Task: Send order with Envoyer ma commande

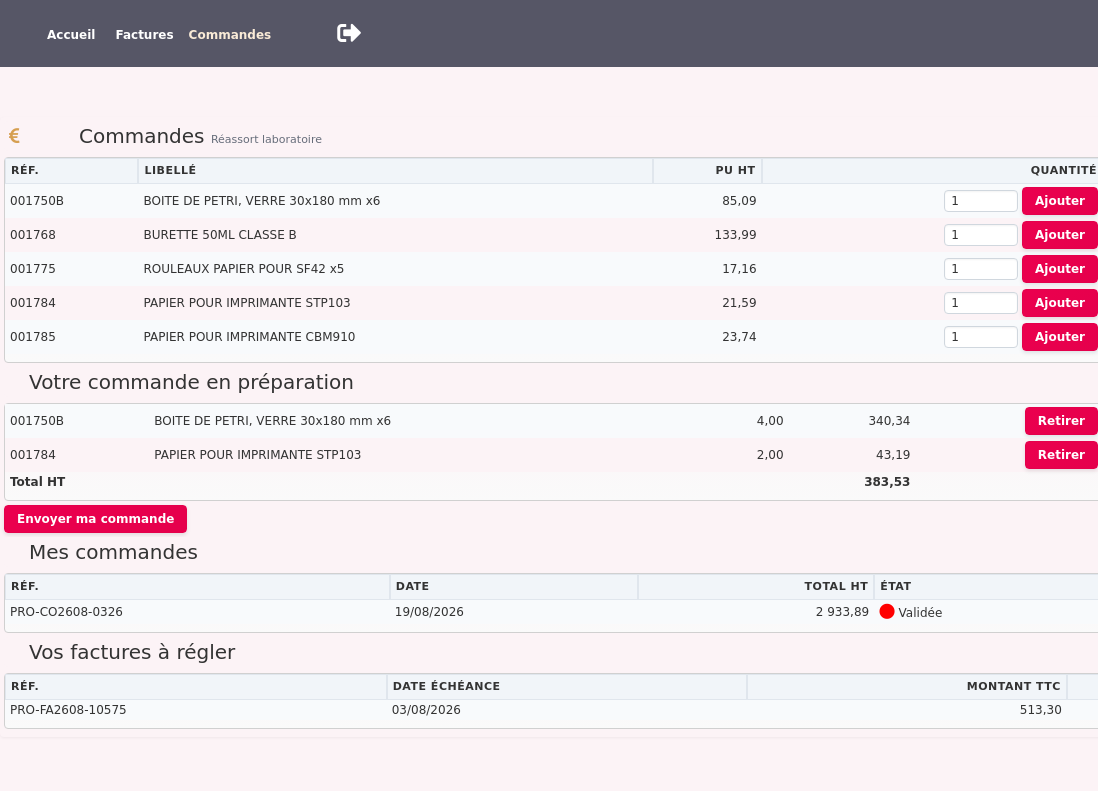Action: [x=95, y=519]
